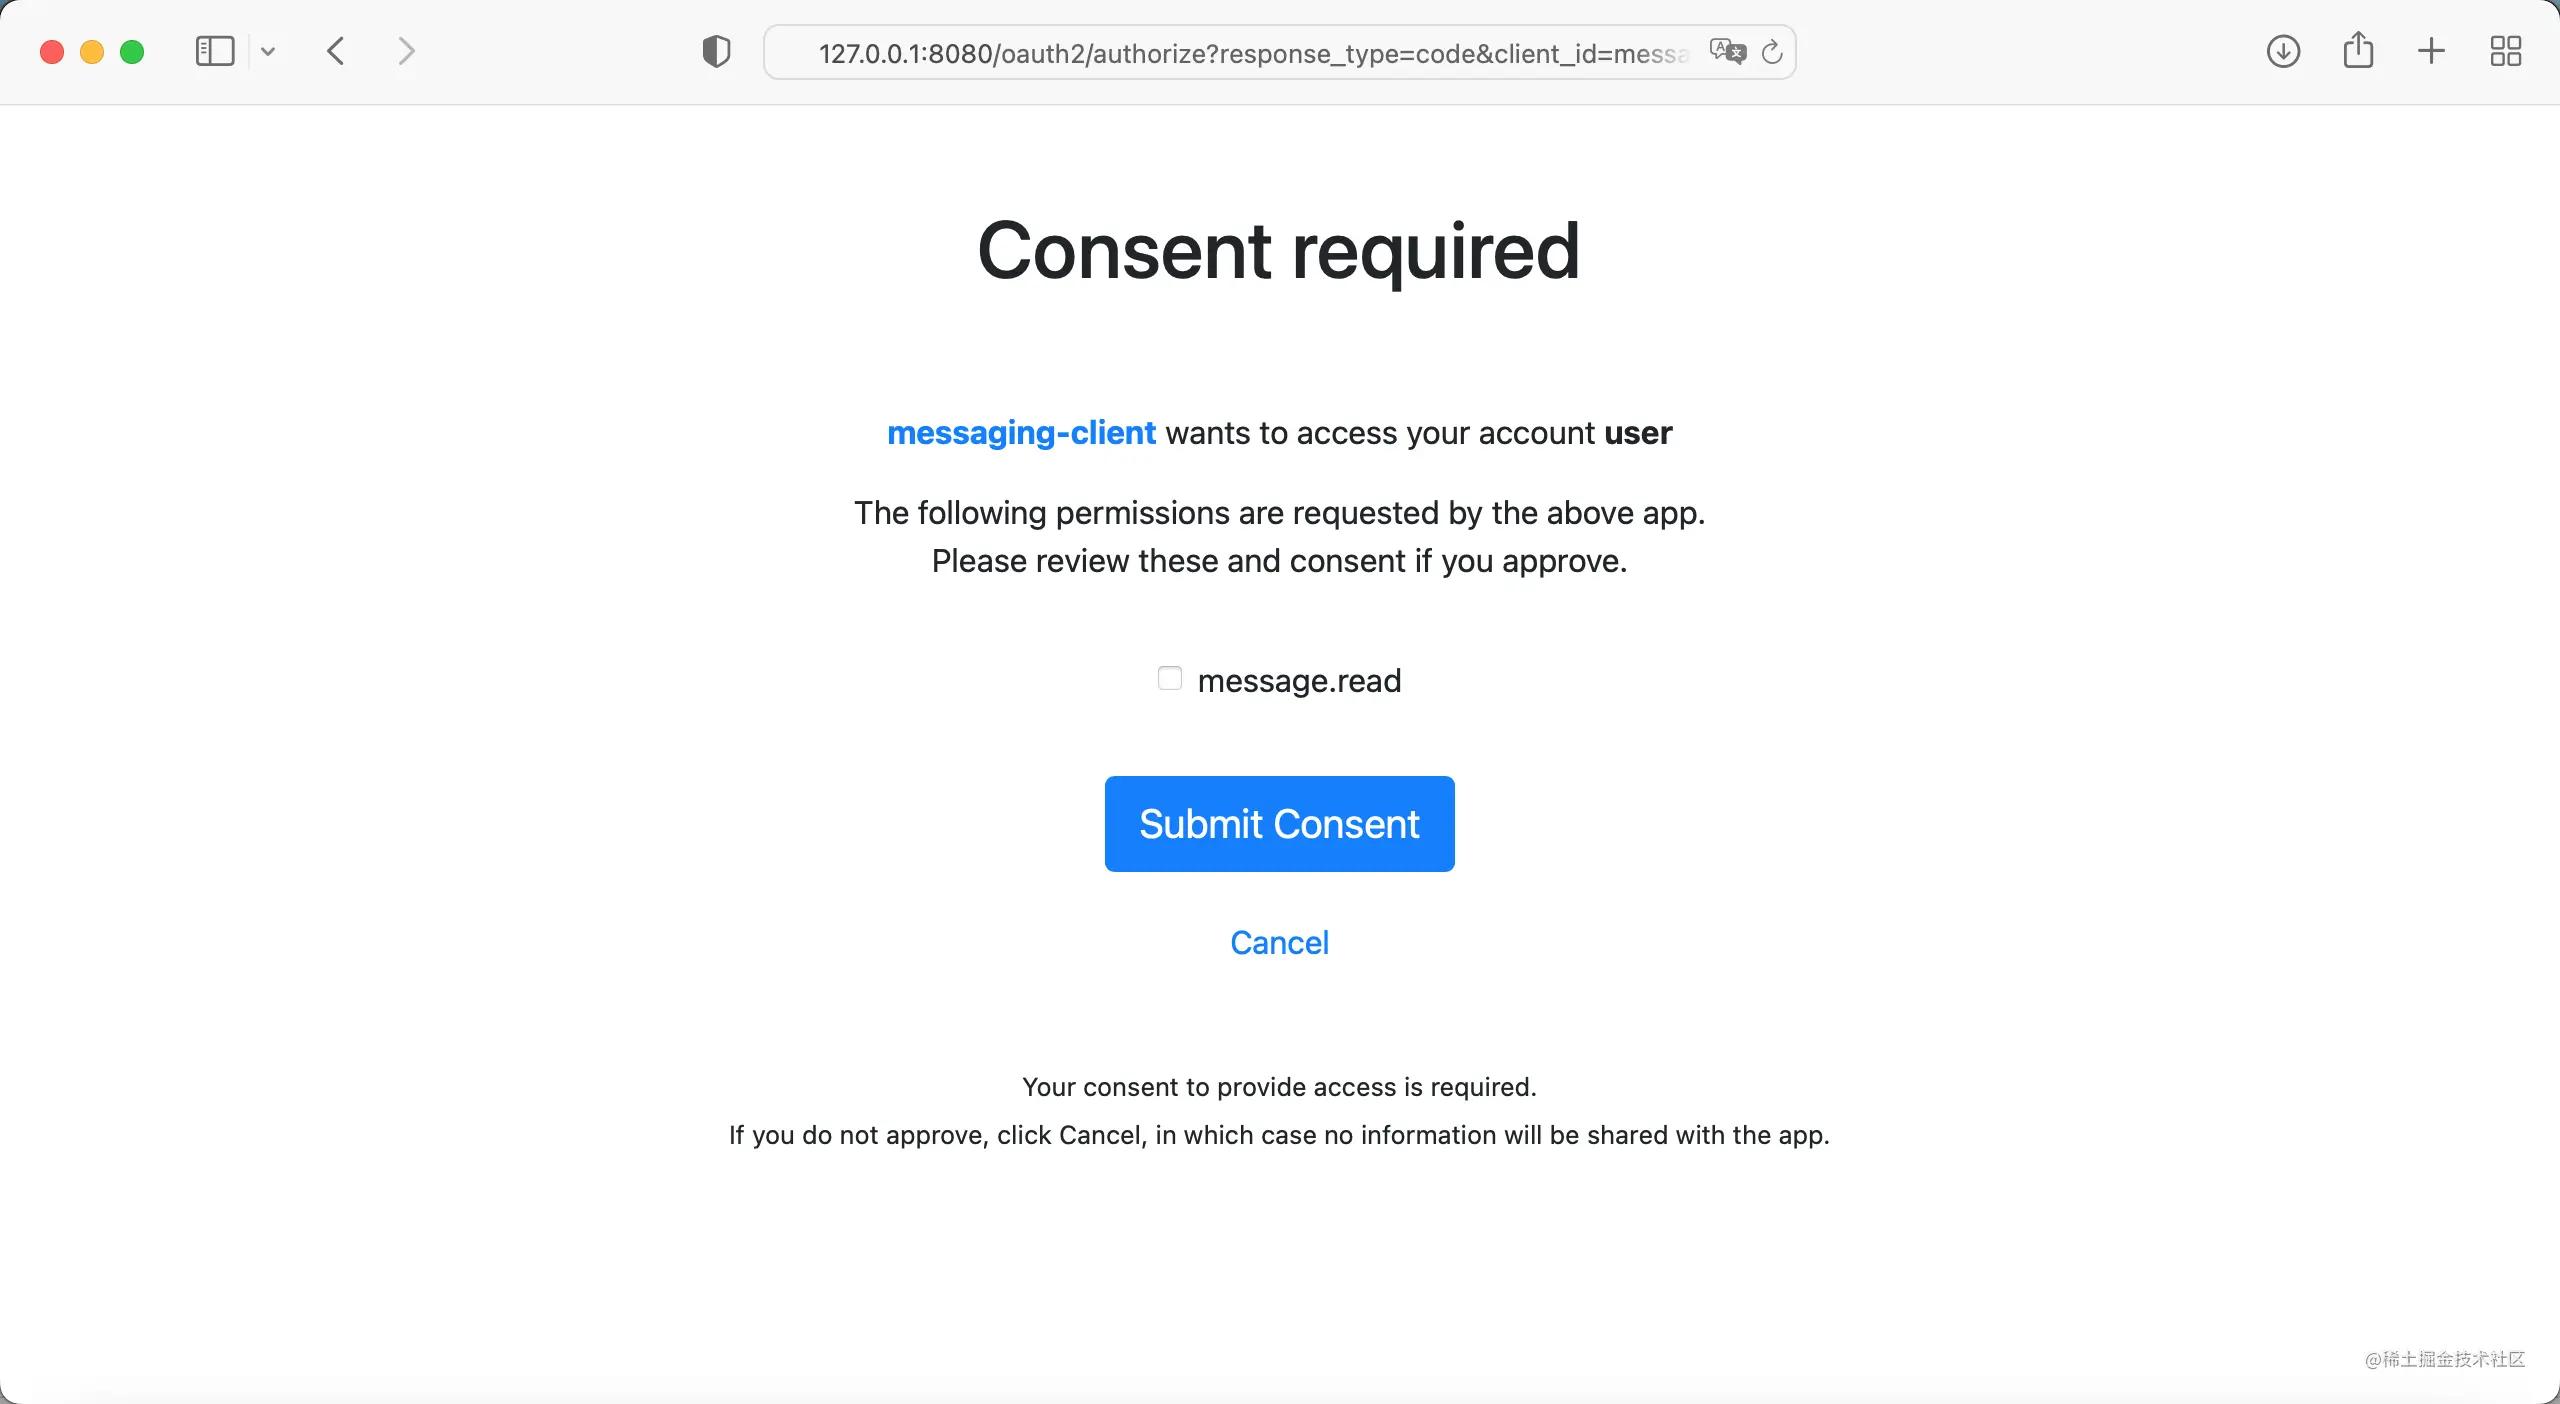Close the Safari window
The width and height of the screenshot is (2560, 1404).
click(52, 52)
